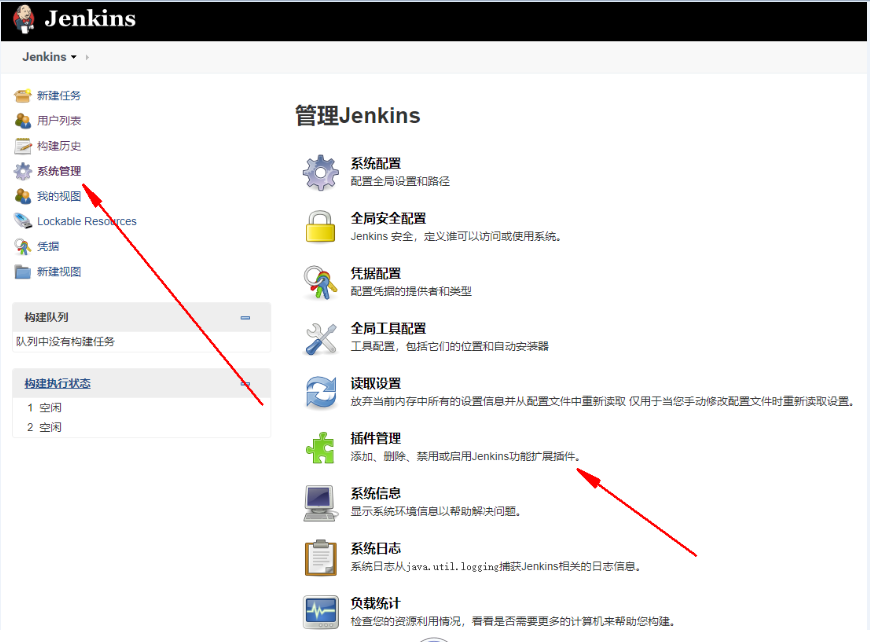Screen dimensions: 870x642
Task: Click the 凭据配置 keys icon
Action: coord(321,282)
